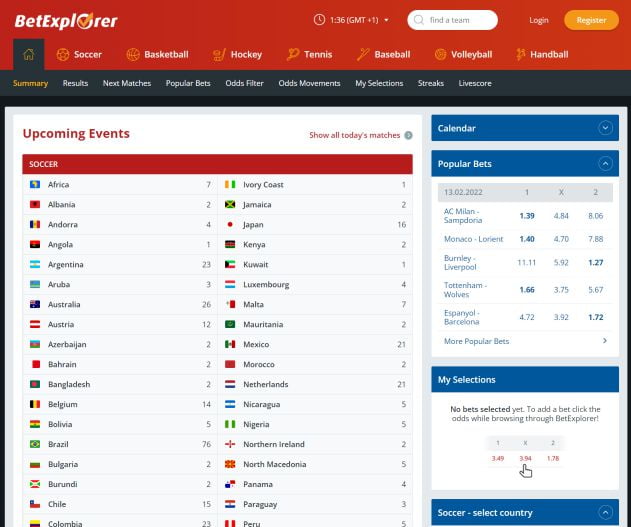Viewport: 631px width, 527px height.
Task: Select odds 1.72 for Barcelona
Action: click(596, 317)
